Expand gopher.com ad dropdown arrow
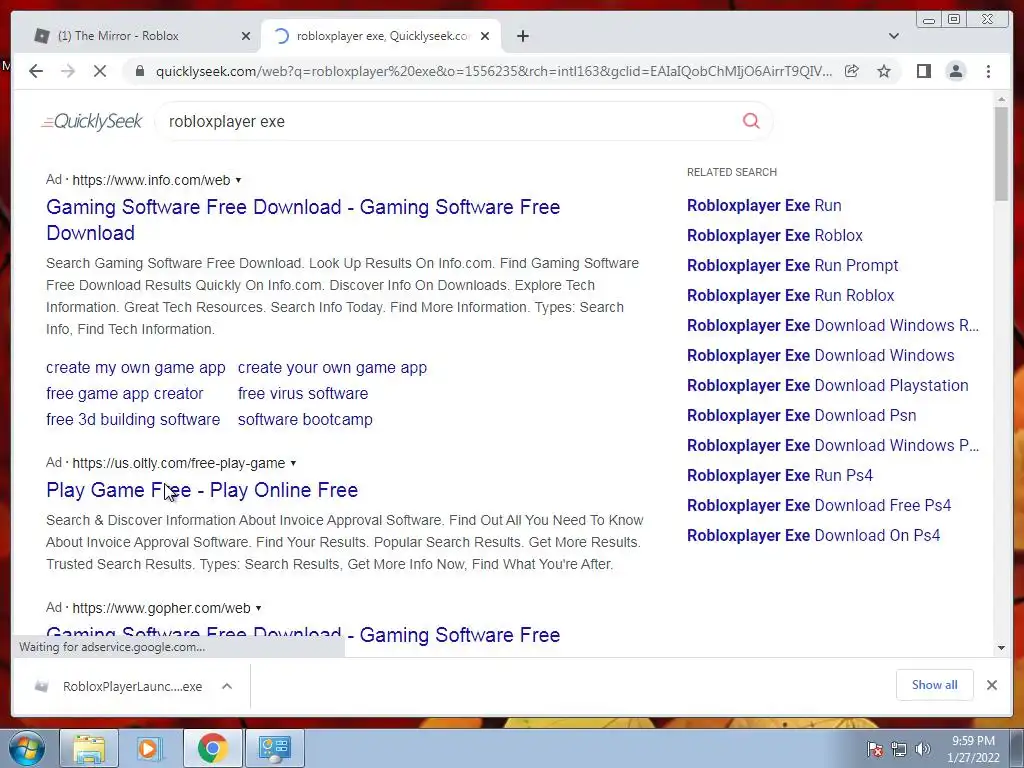Viewport: 1024px width, 768px height. 259,608
